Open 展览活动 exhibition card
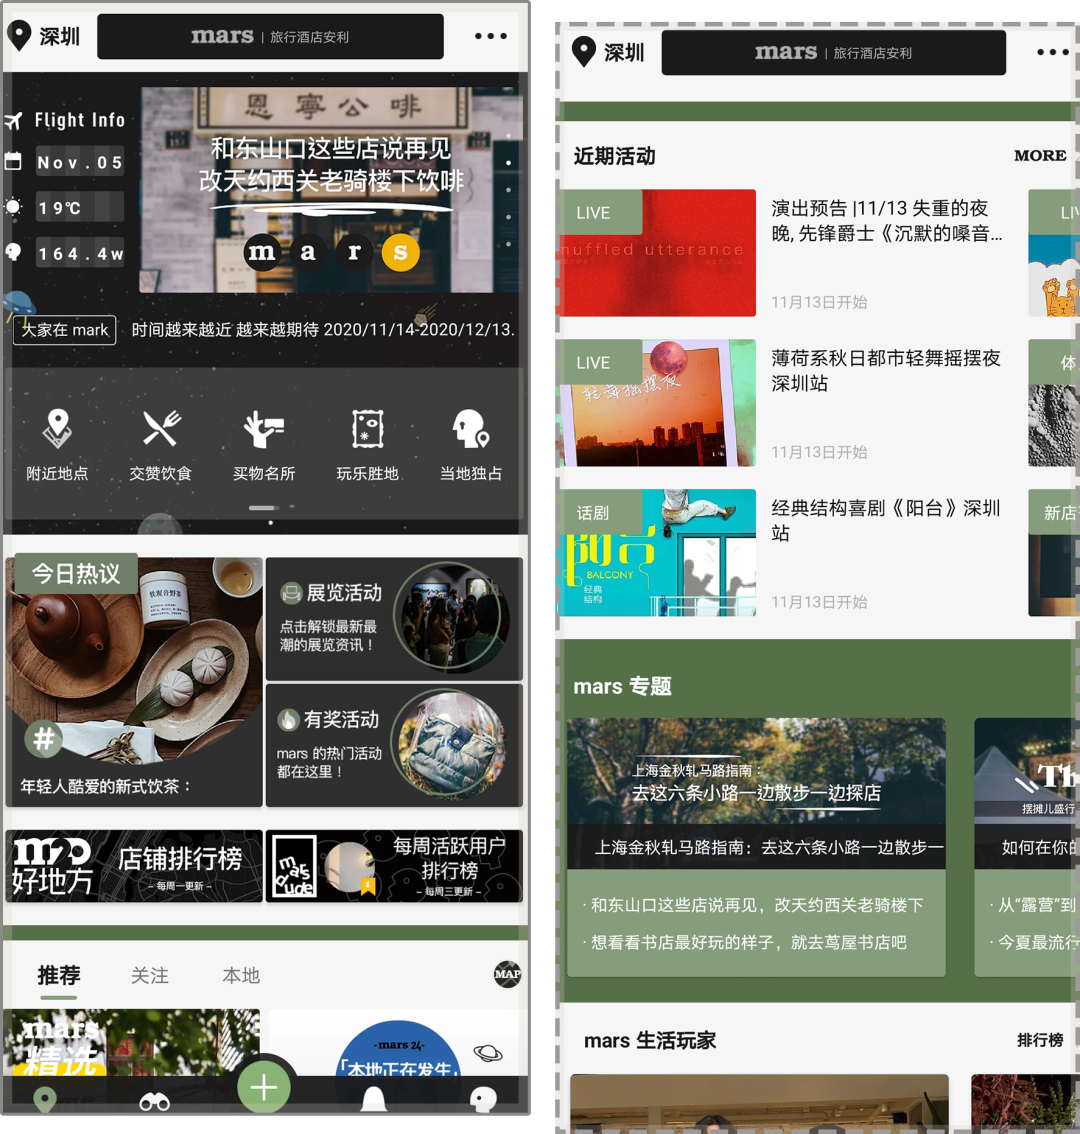 pyautogui.click(x=394, y=618)
